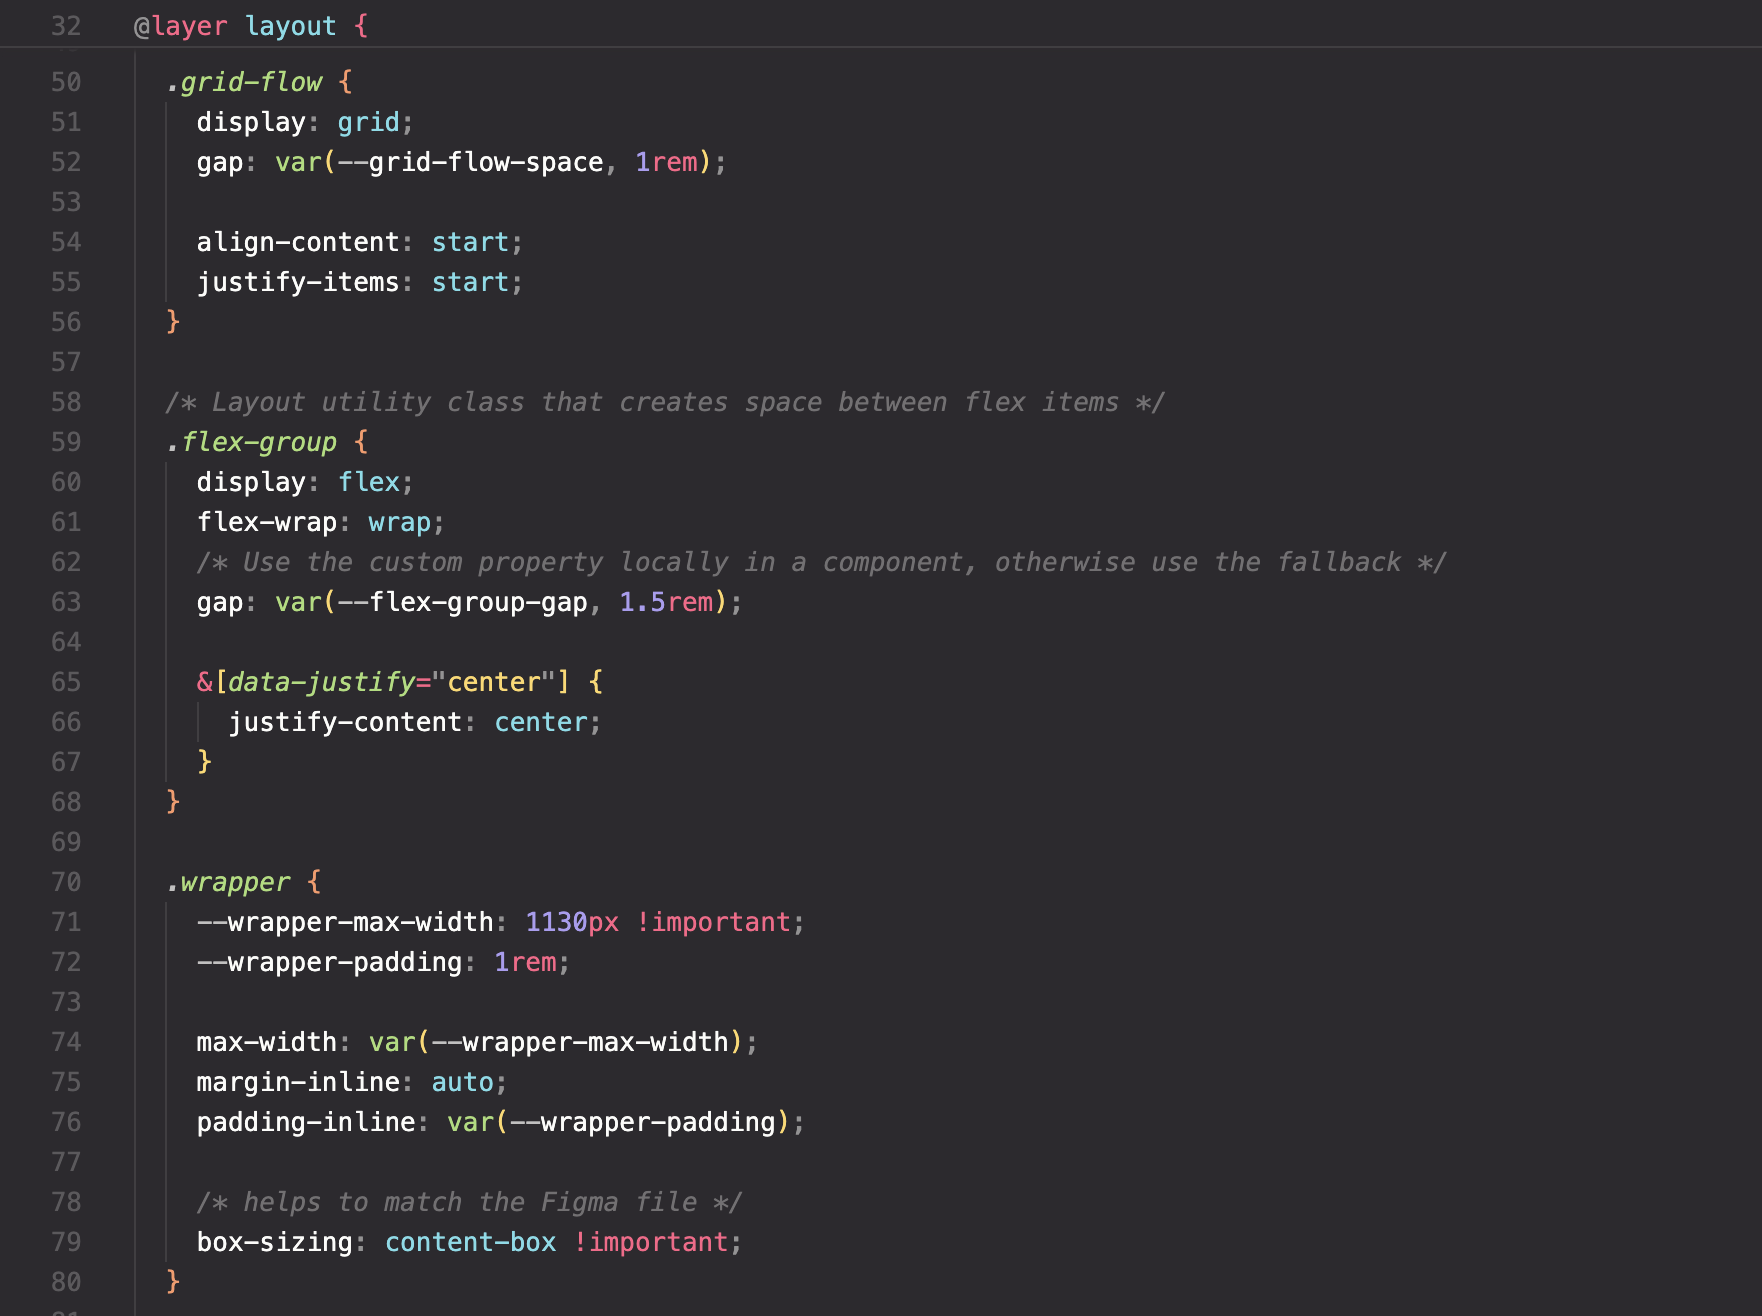
Task: Click the sticky "@layer layout" header line
Action: [250, 26]
